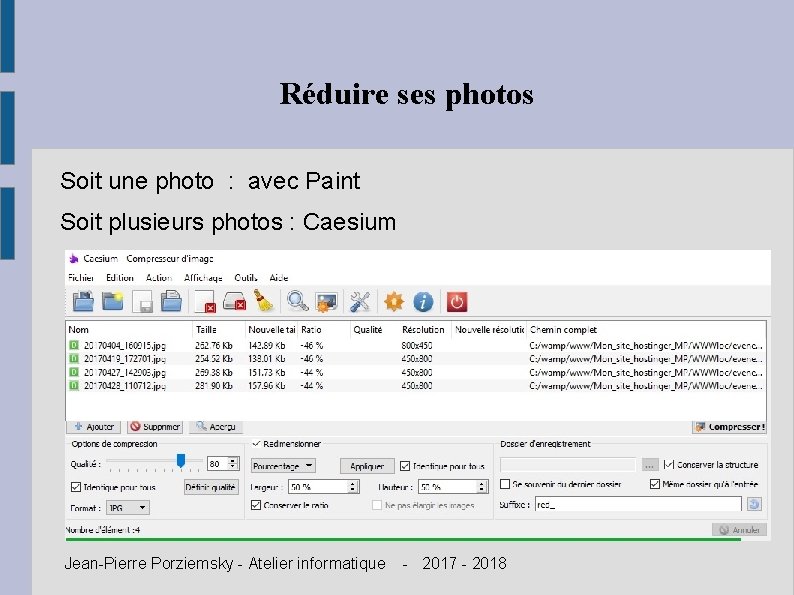
Task: Open the Aide menu
Action: 279,277
